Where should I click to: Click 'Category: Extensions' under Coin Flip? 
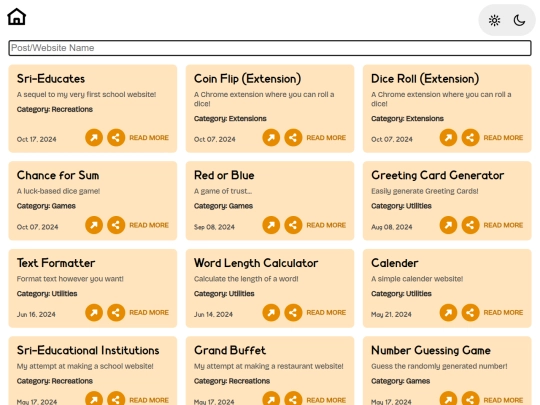[230, 118]
